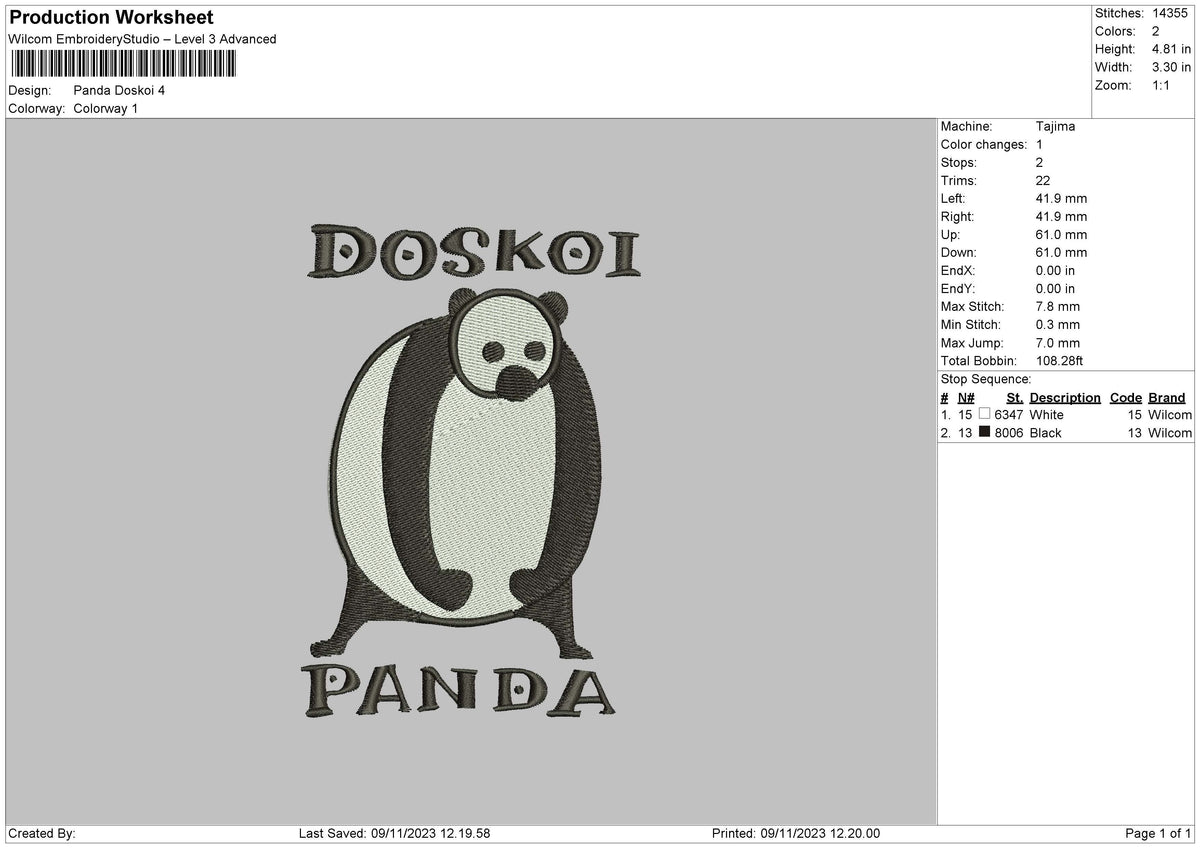
Task: Click the Black thread color swatch
Action: click(x=985, y=432)
